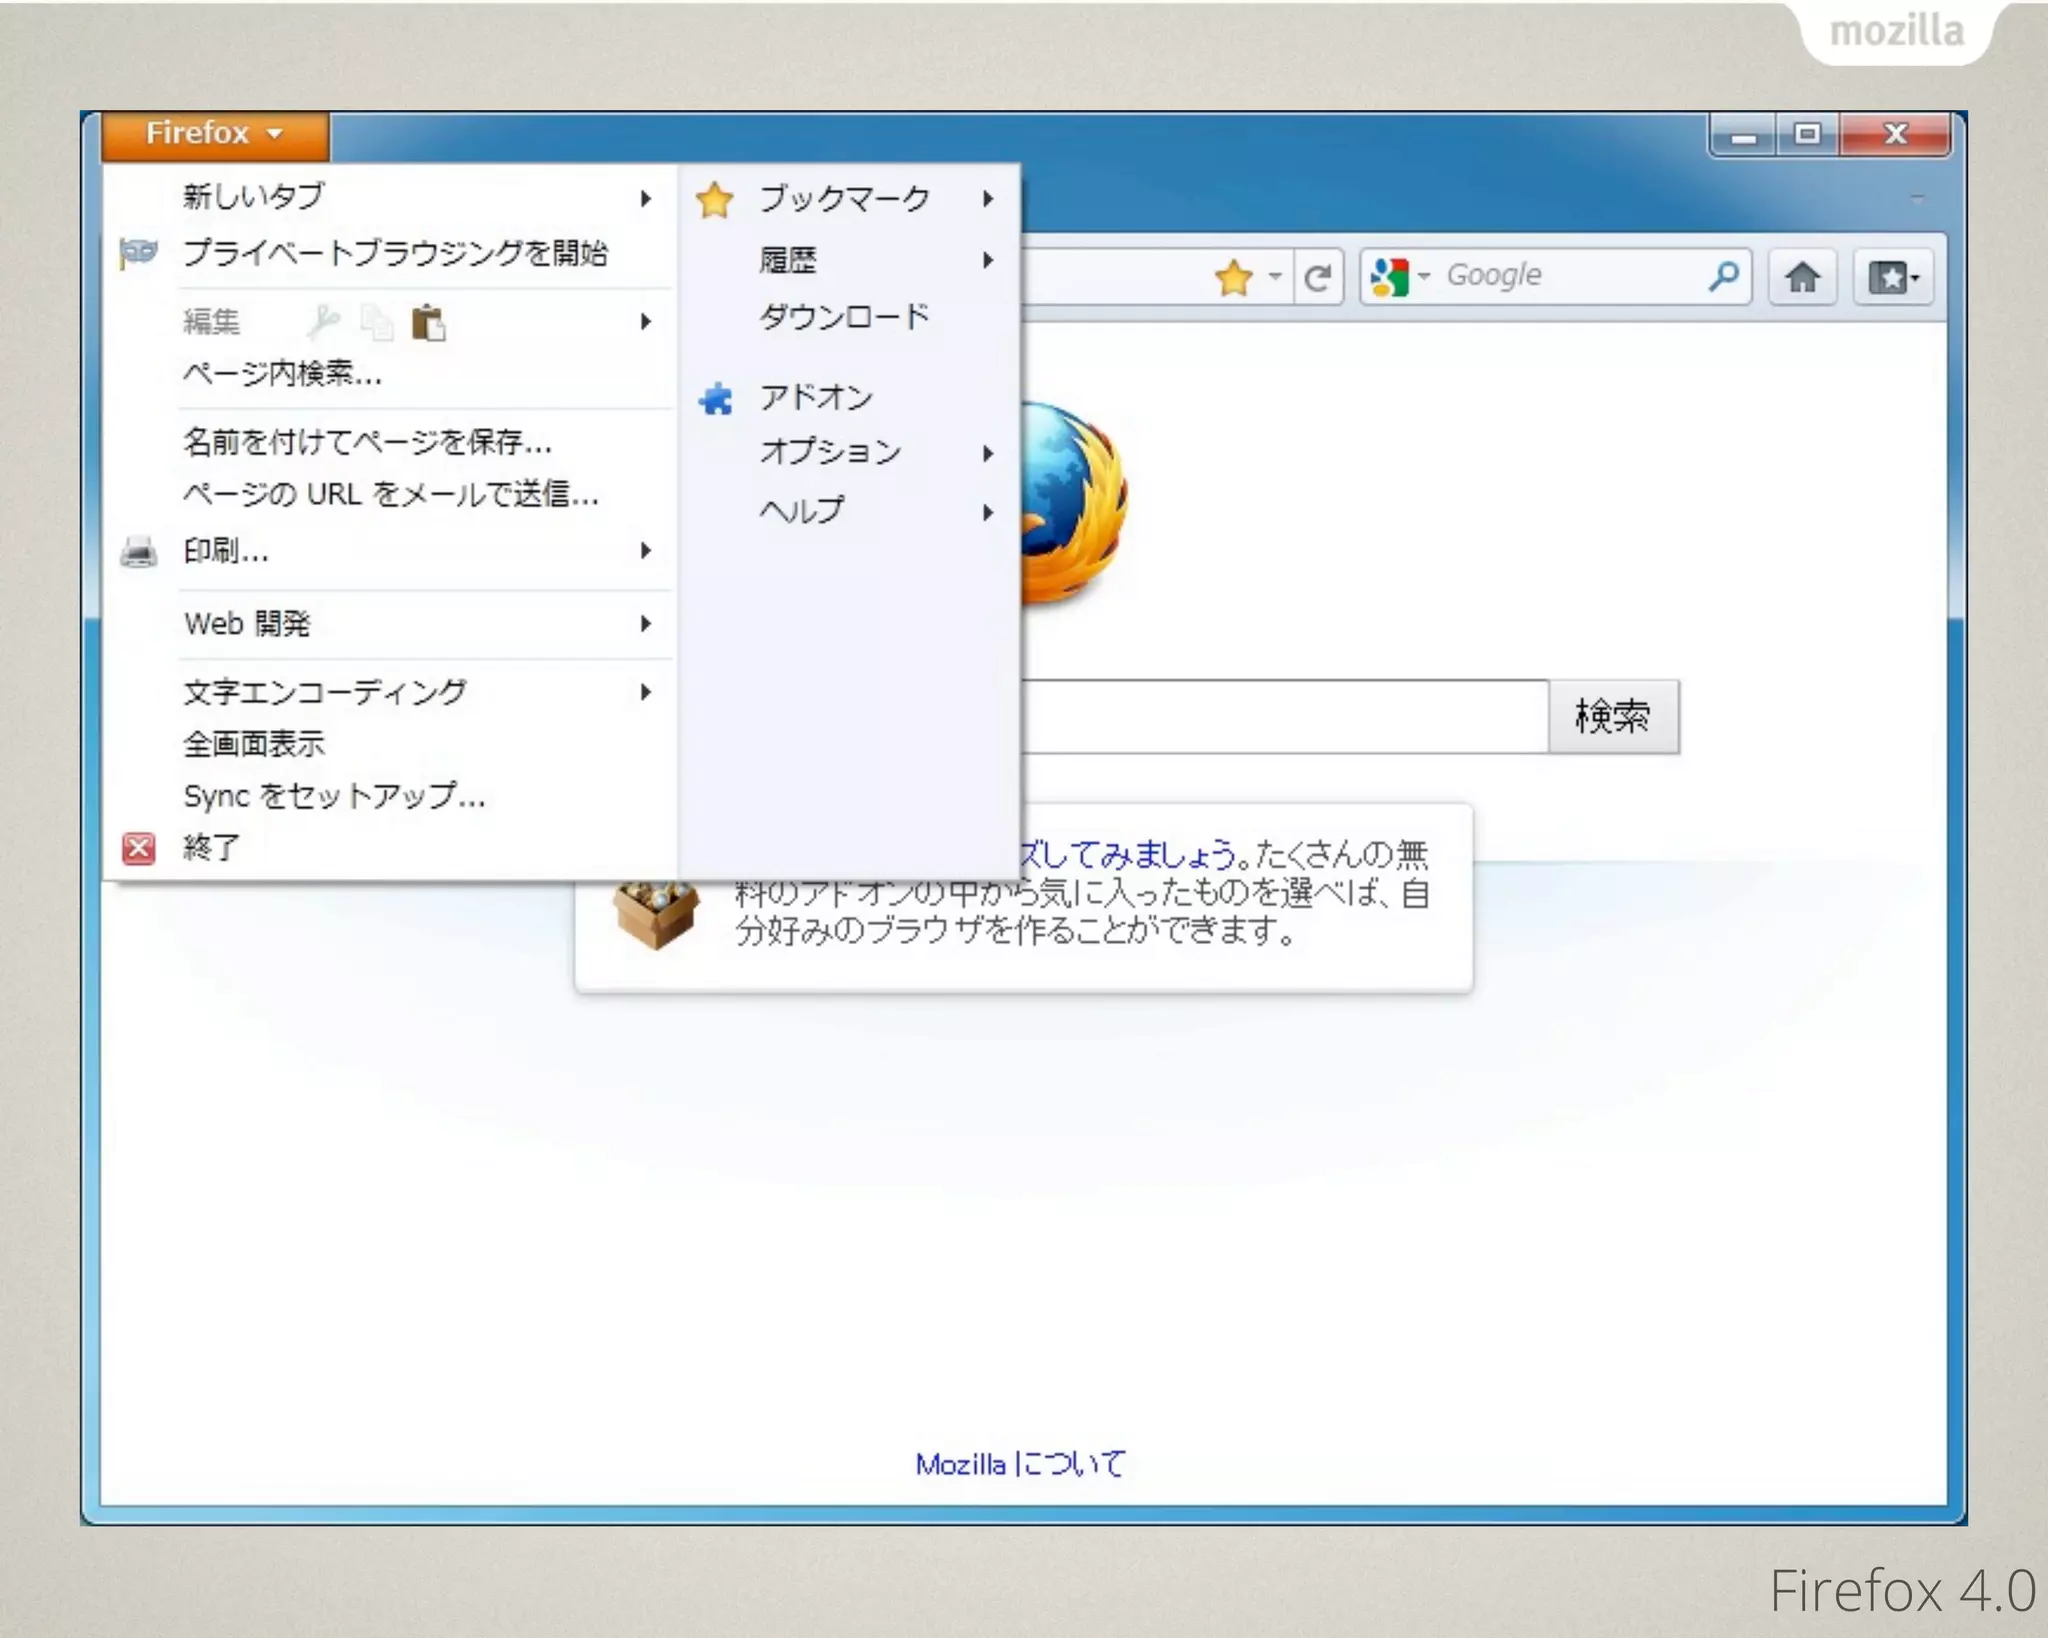Choose 印刷... menu entry
Image resolution: width=2048 pixels, height=1638 pixels.
[226, 551]
